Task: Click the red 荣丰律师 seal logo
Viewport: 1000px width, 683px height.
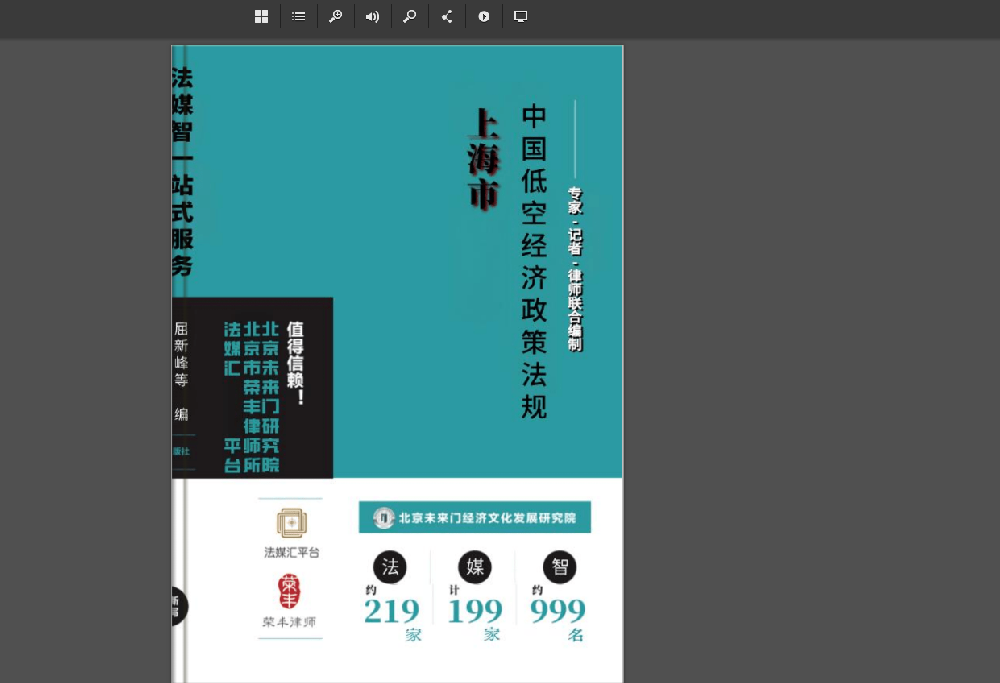Action: click(x=288, y=591)
